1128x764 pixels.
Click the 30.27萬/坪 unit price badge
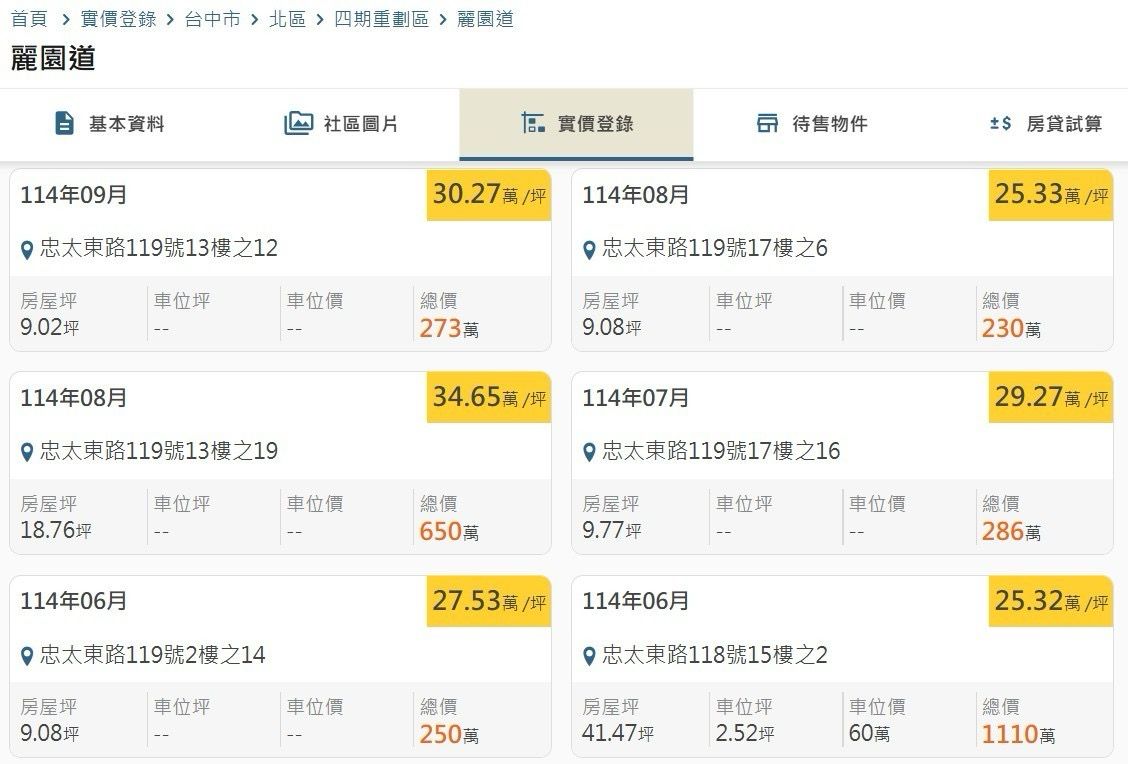click(x=489, y=194)
